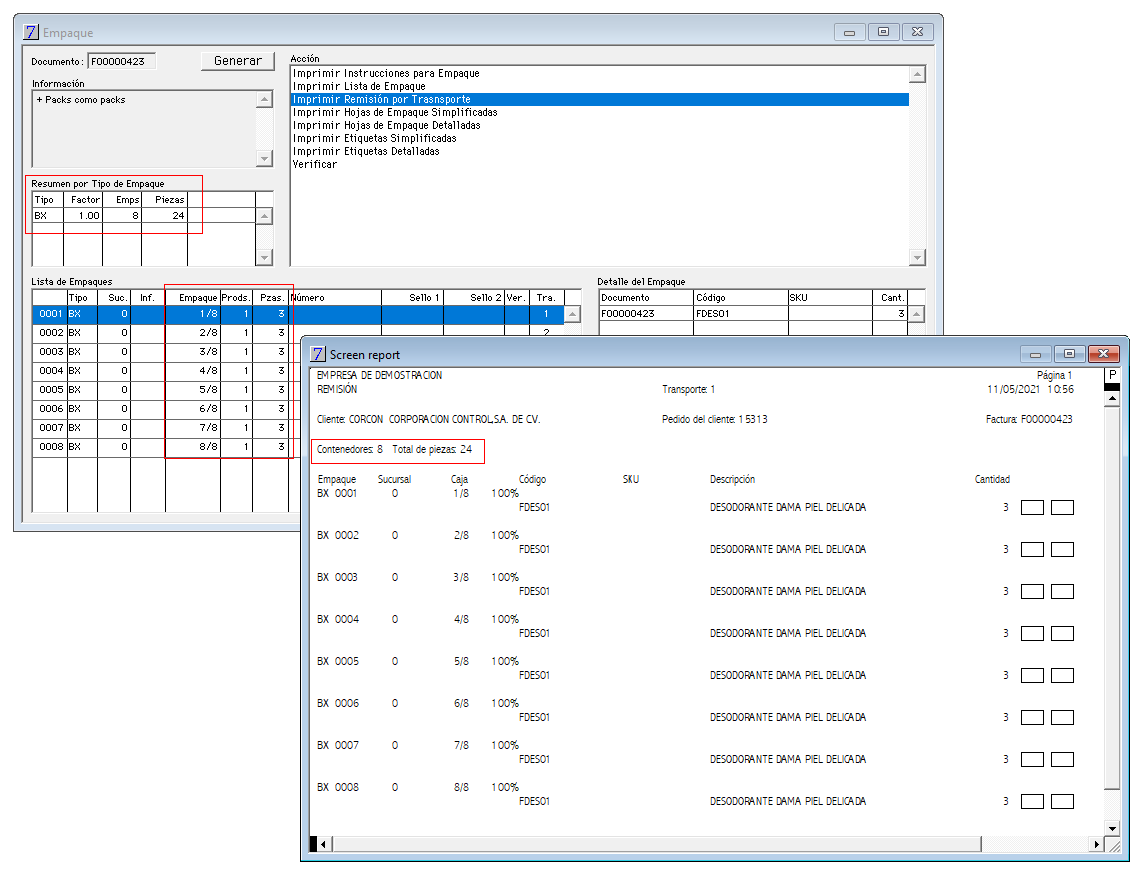Maximize the Empaque window
The height and width of the screenshot is (874, 1142).
click(883, 32)
